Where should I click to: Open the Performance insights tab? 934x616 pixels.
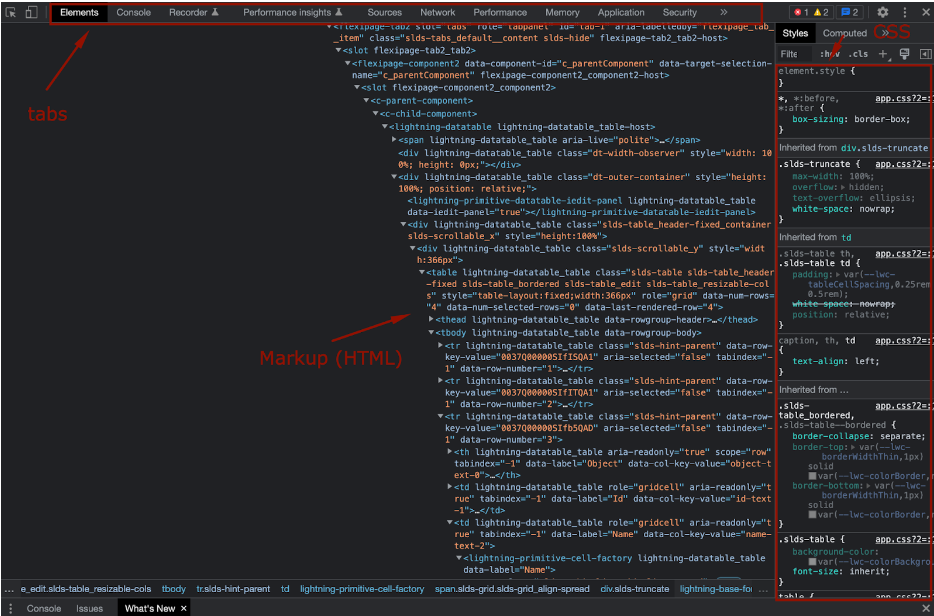pos(292,13)
